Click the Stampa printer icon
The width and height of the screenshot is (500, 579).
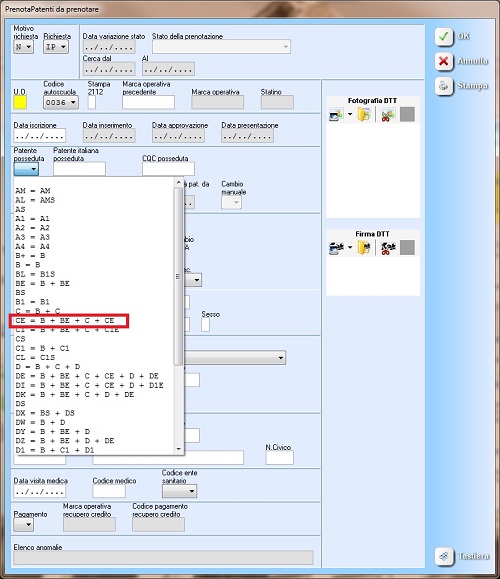click(x=444, y=86)
